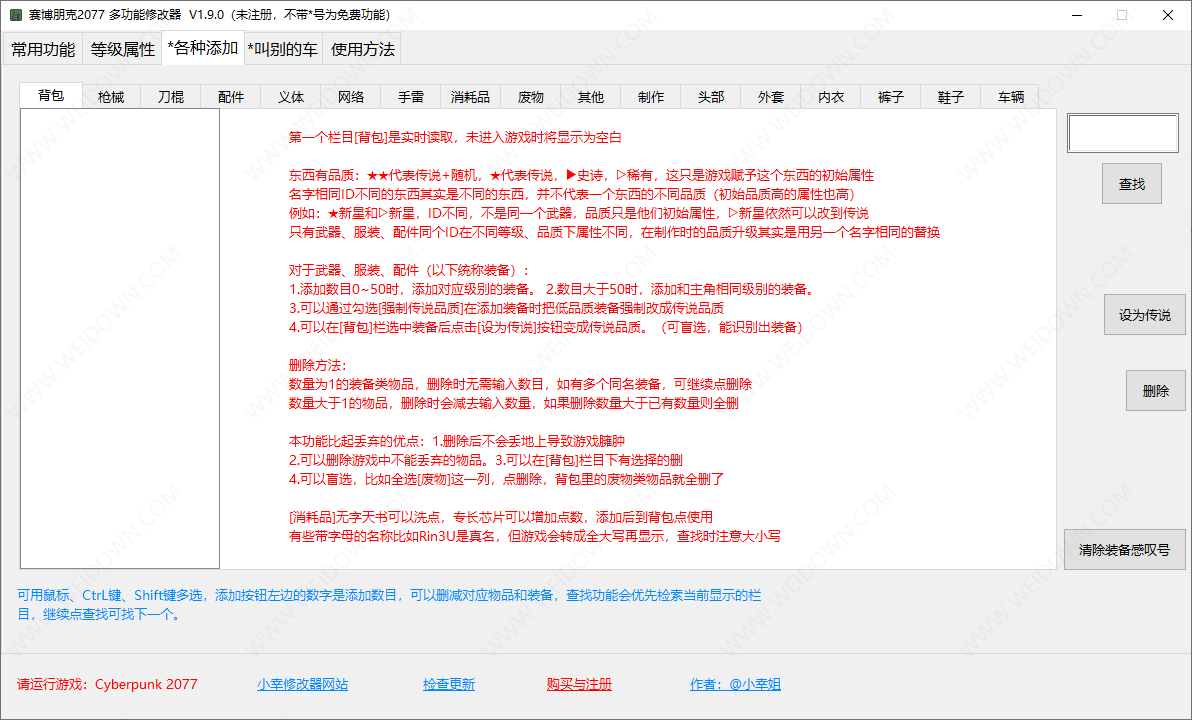Open the 小幸修改器网站 link
This screenshot has height=720, width=1192.
tap(302, 685)
